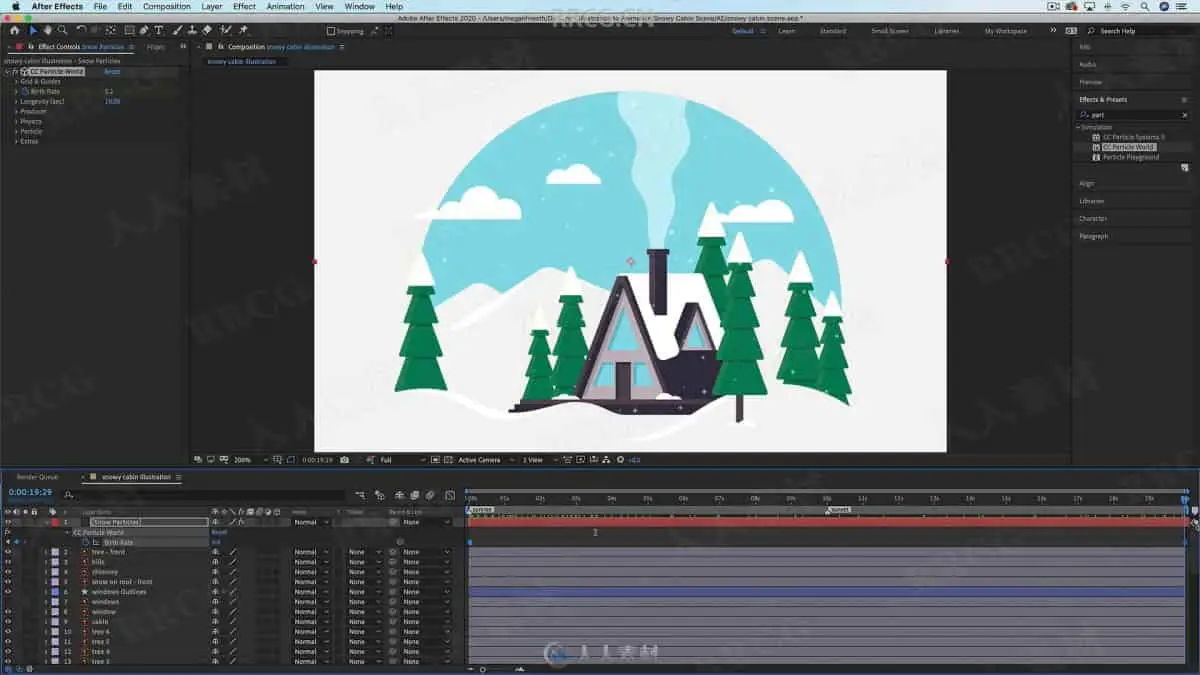1200x675 pixels.
Task: Click the snapshot camera icon below the viewer
Action: (345, 460)
